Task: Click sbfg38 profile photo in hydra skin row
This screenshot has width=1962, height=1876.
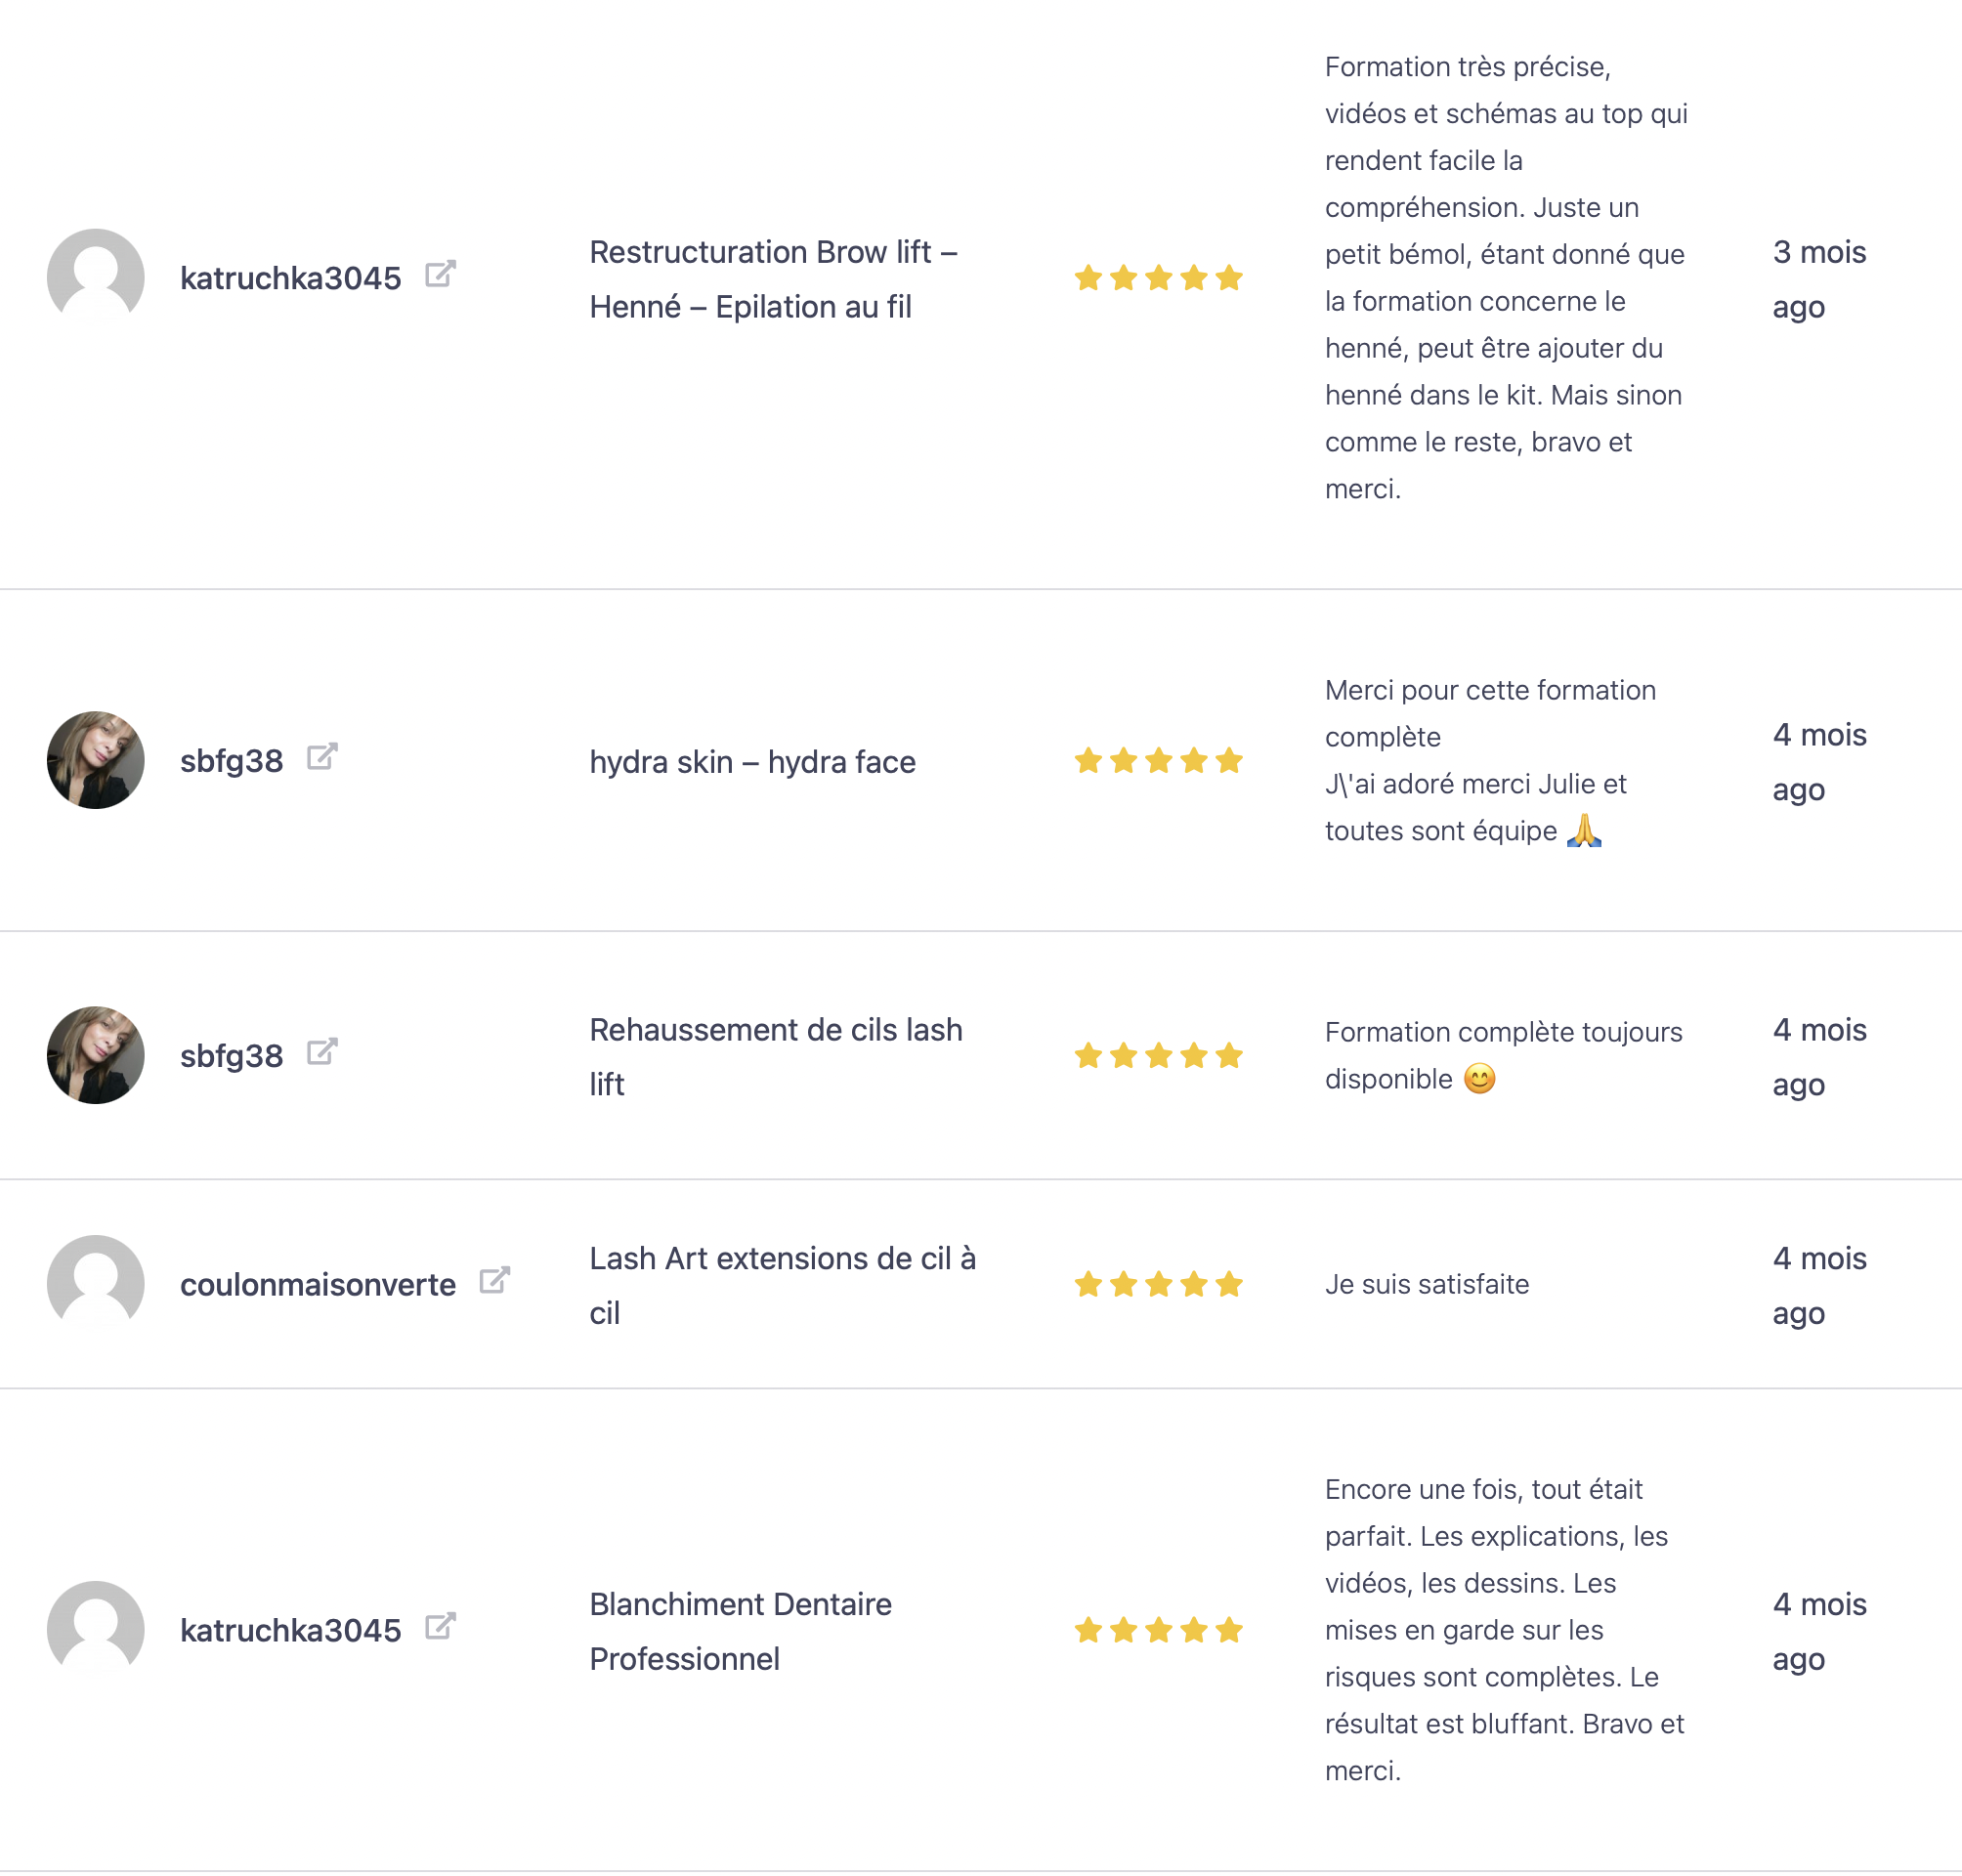Action: click(x=96, y=760)
